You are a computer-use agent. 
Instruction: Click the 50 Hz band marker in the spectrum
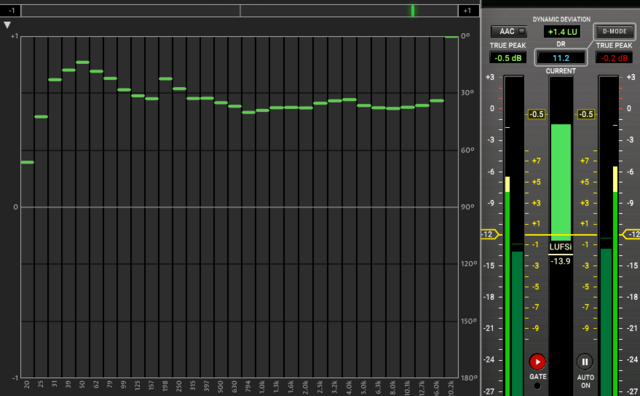pyautogui.click(x=82, y=62)
